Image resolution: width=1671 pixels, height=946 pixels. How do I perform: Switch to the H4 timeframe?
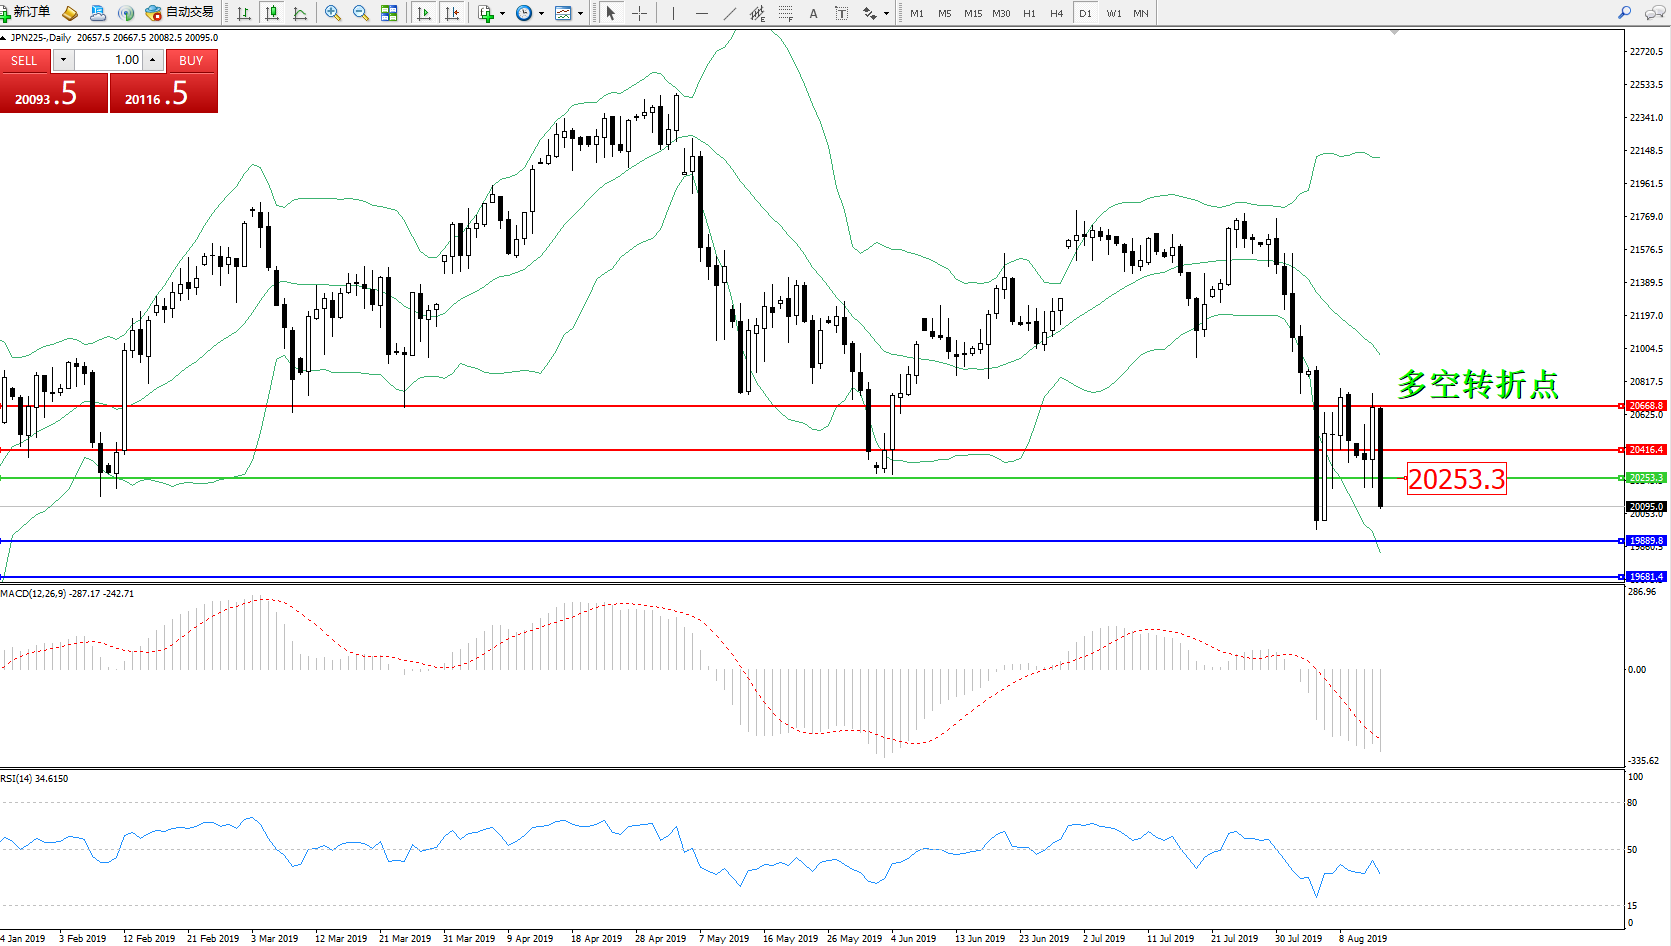[1056, 13]
